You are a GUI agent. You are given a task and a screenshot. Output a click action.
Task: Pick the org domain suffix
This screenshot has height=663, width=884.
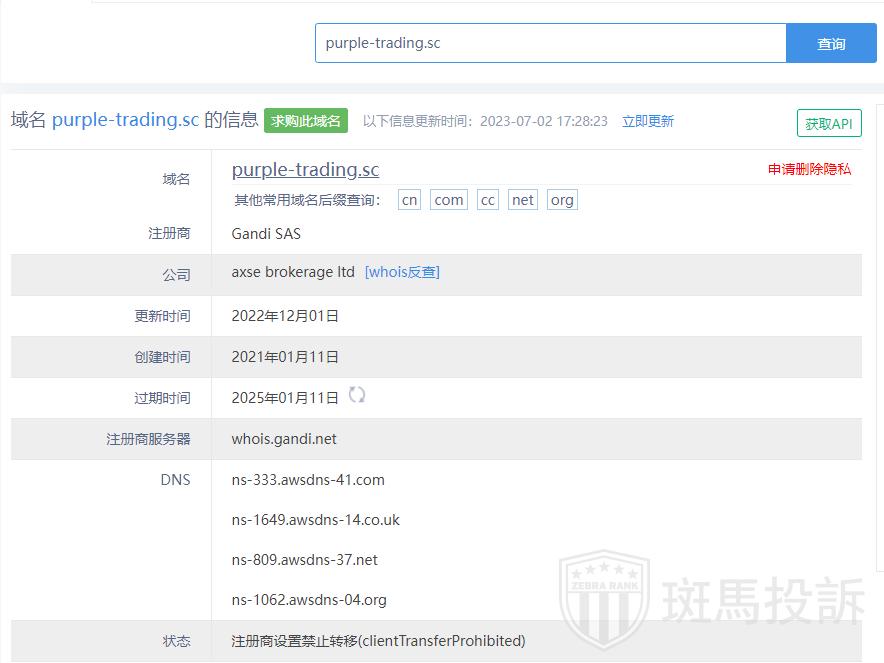562,200
